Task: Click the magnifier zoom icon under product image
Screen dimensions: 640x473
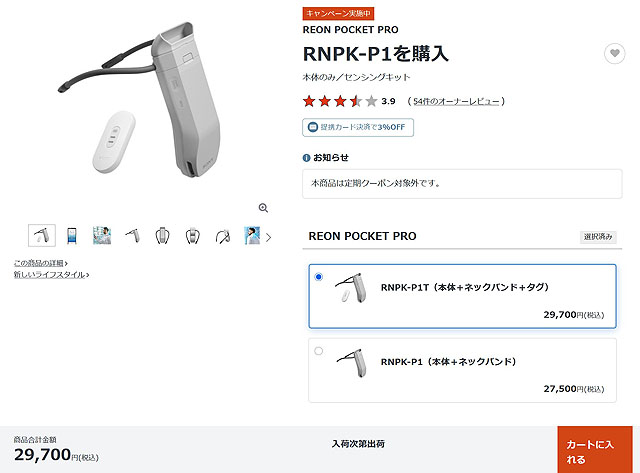Action: click(263, 208)
